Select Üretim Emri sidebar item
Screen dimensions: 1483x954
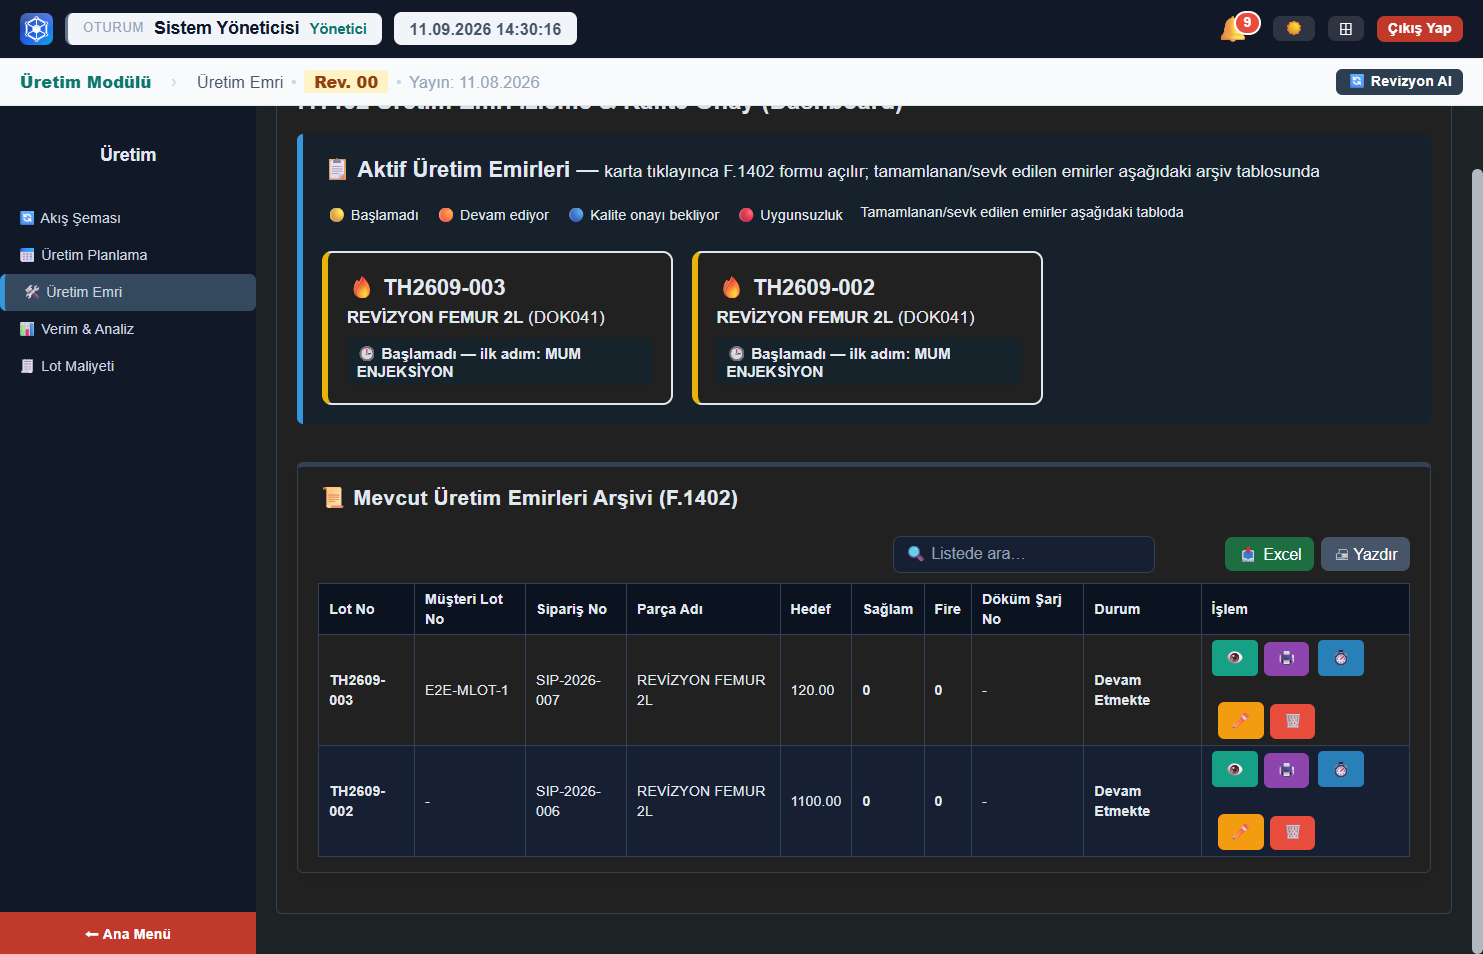[x=128, y=292]
